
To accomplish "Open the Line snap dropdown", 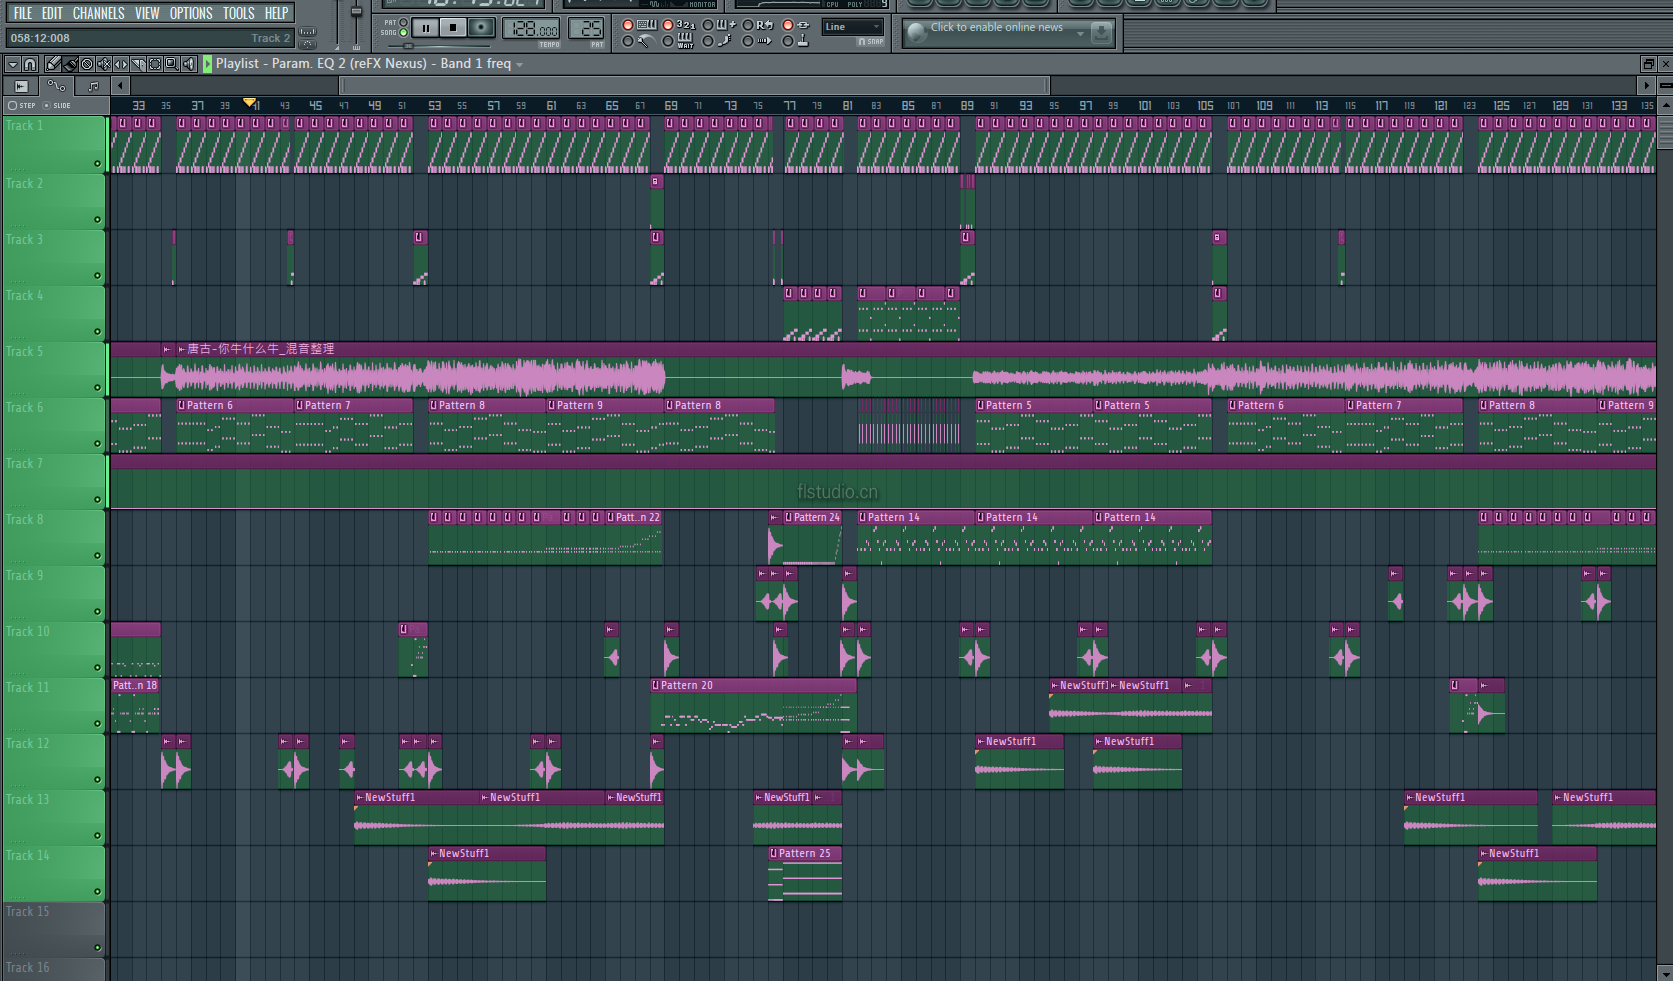I will [x=853, y=27].
